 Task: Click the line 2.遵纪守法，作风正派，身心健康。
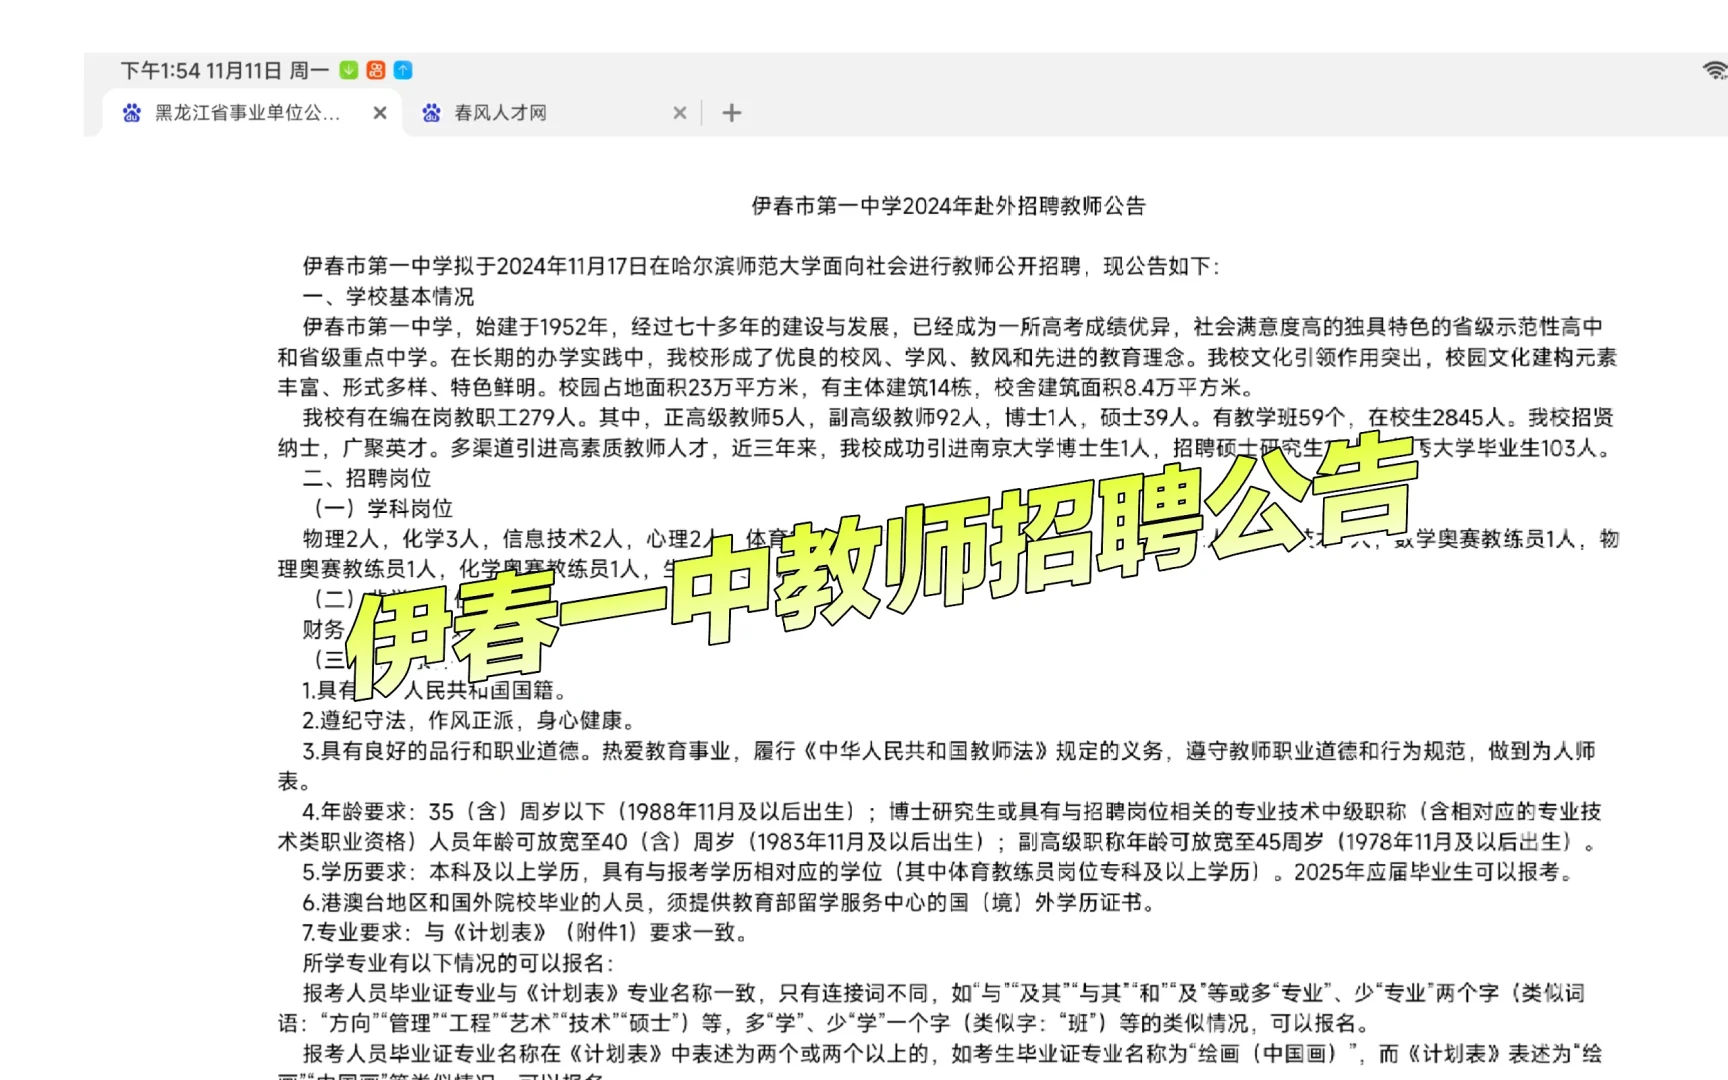[469, 720]
